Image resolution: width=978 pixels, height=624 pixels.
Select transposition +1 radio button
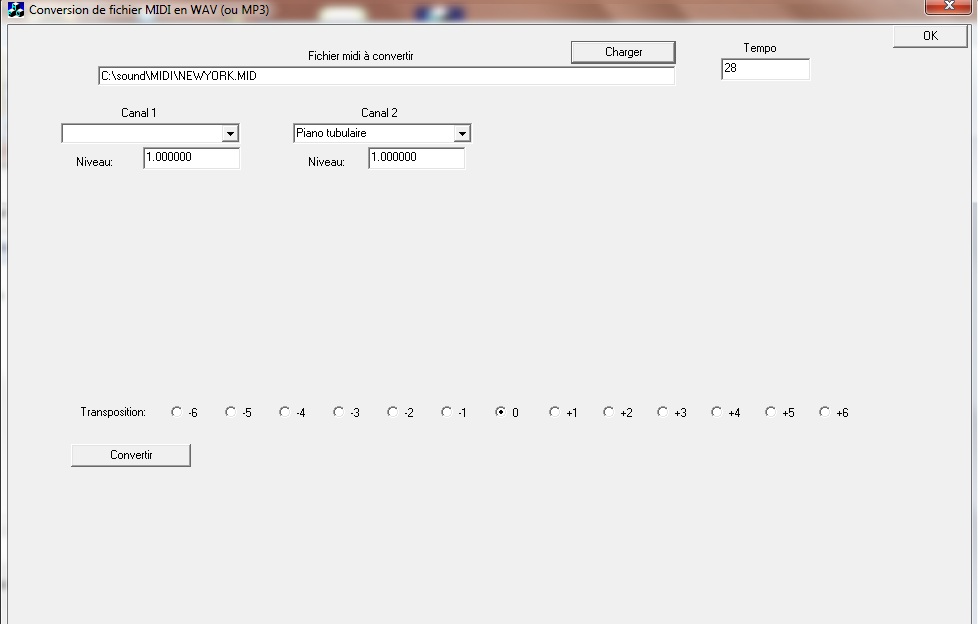(554, 412)
